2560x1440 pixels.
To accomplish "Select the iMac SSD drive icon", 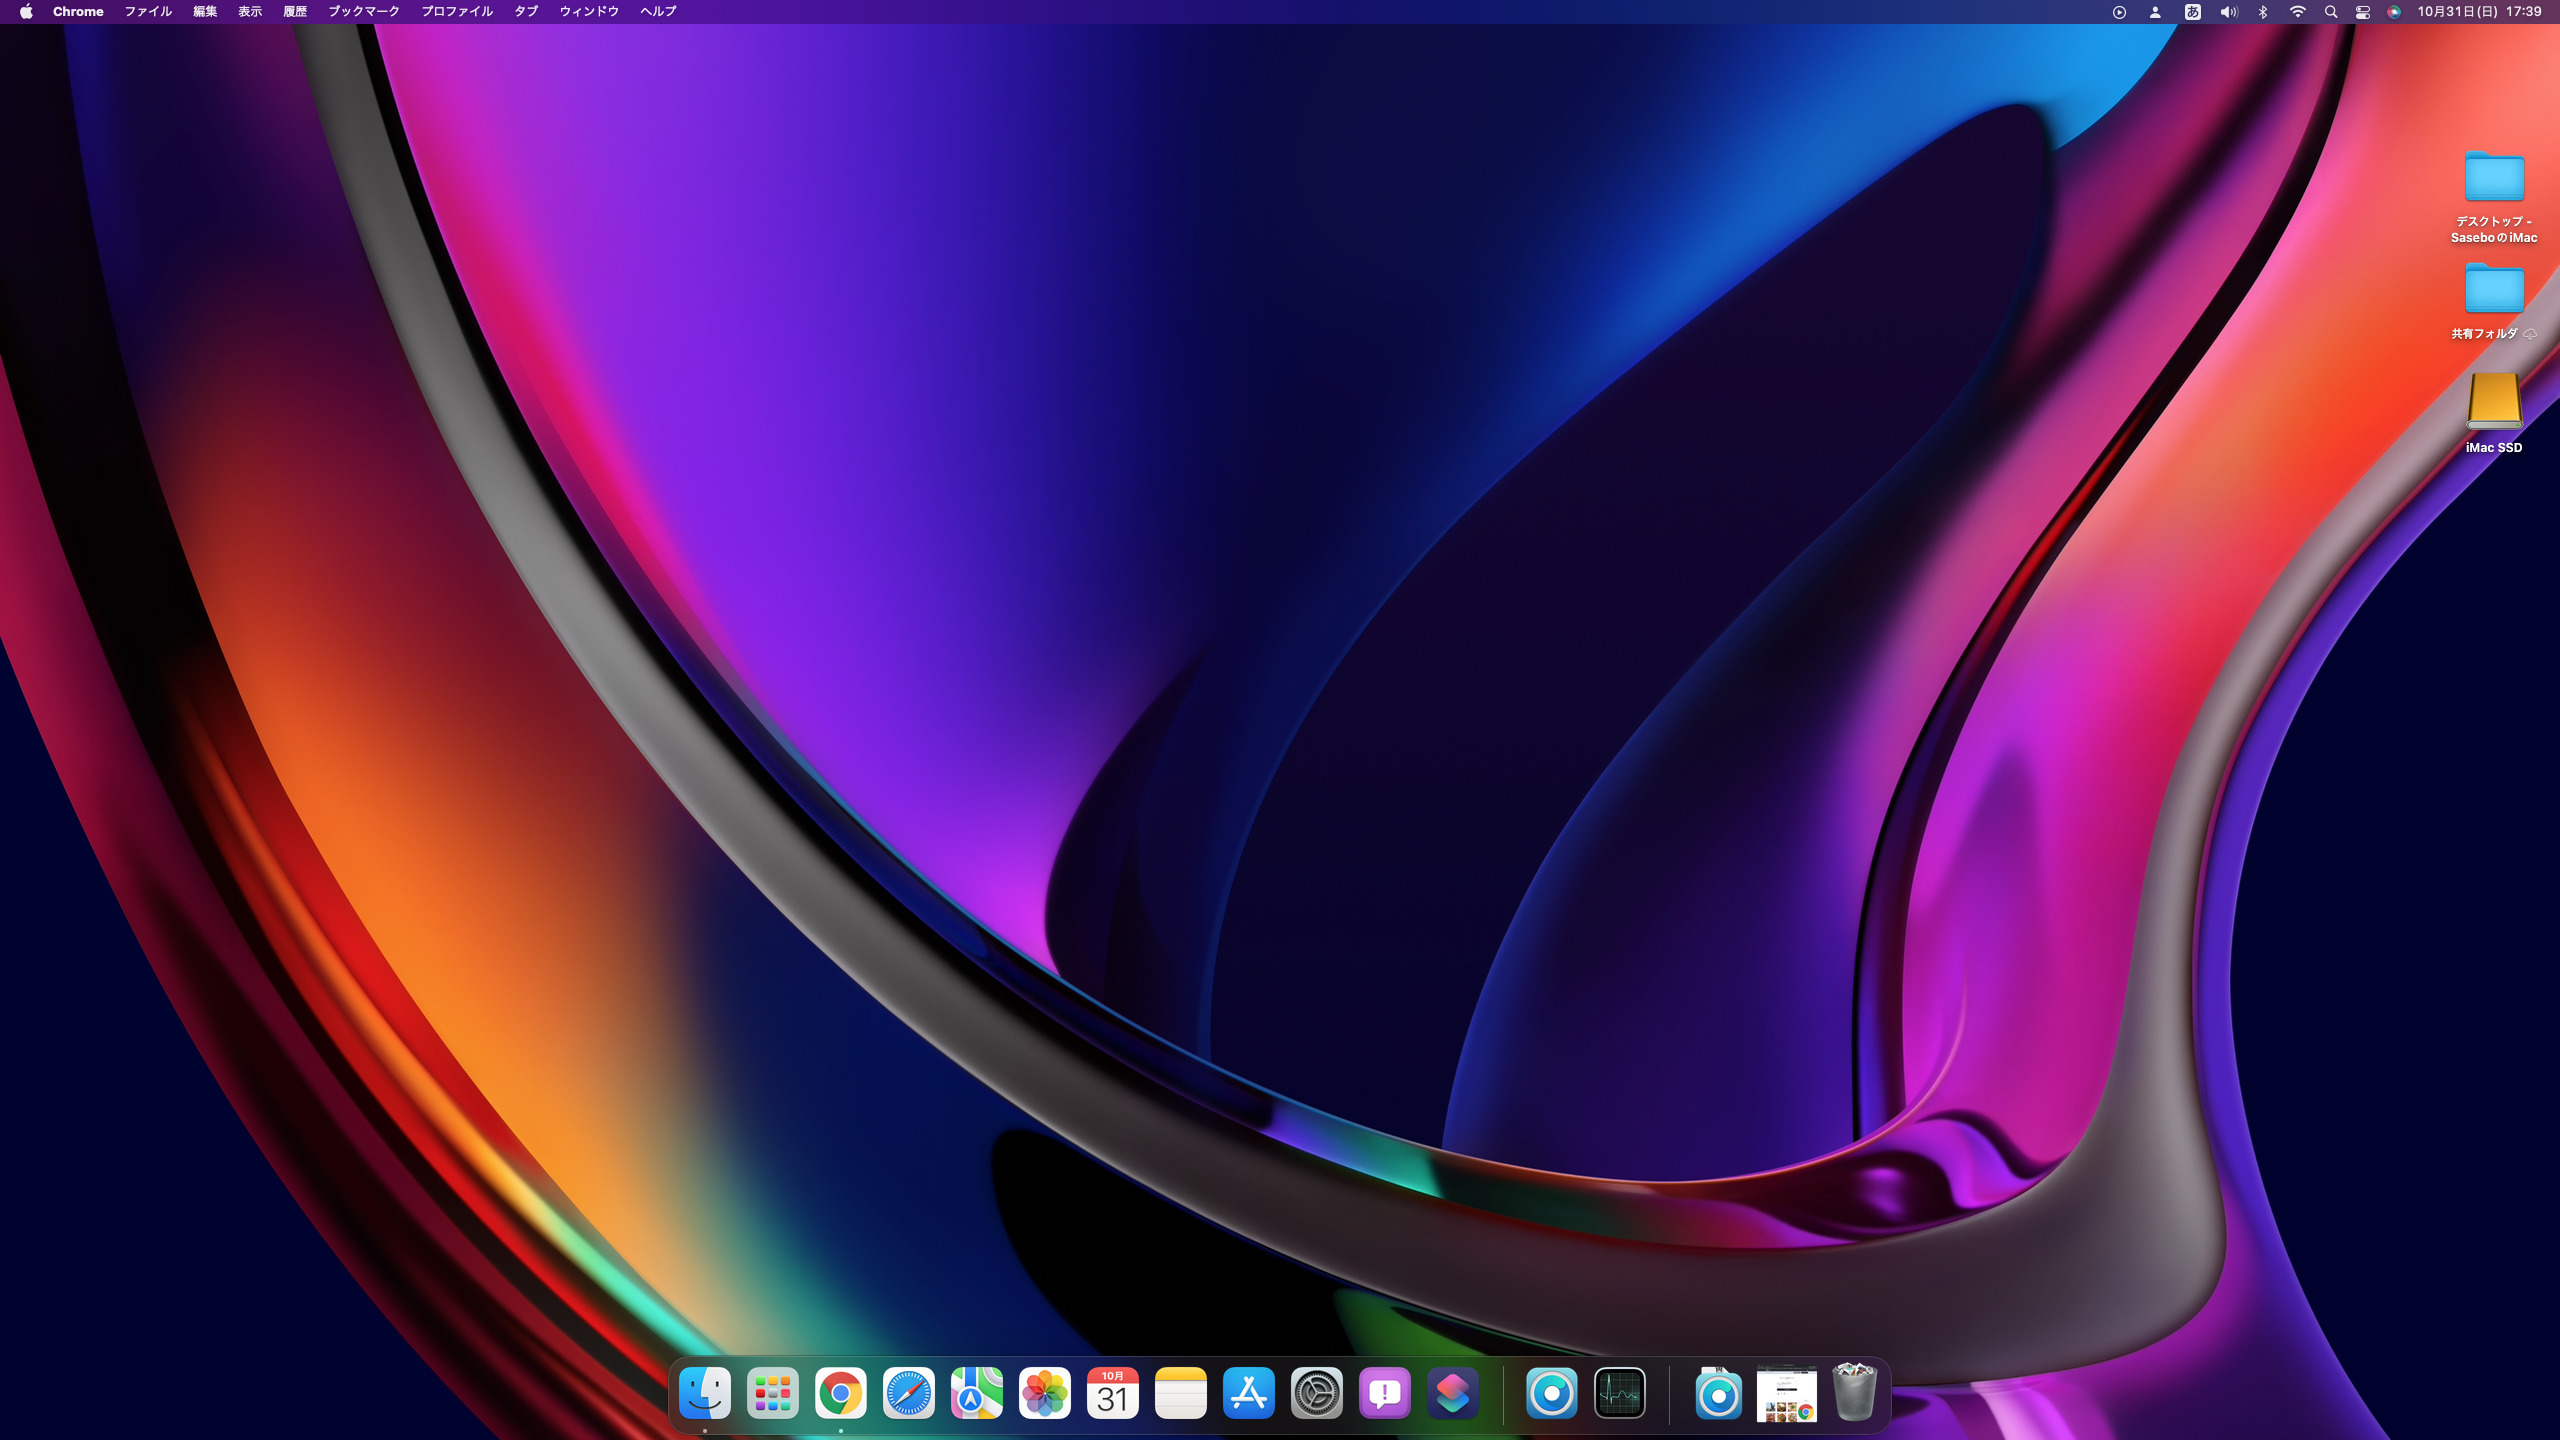I will pyautogui.click(x=2494, y=402).
